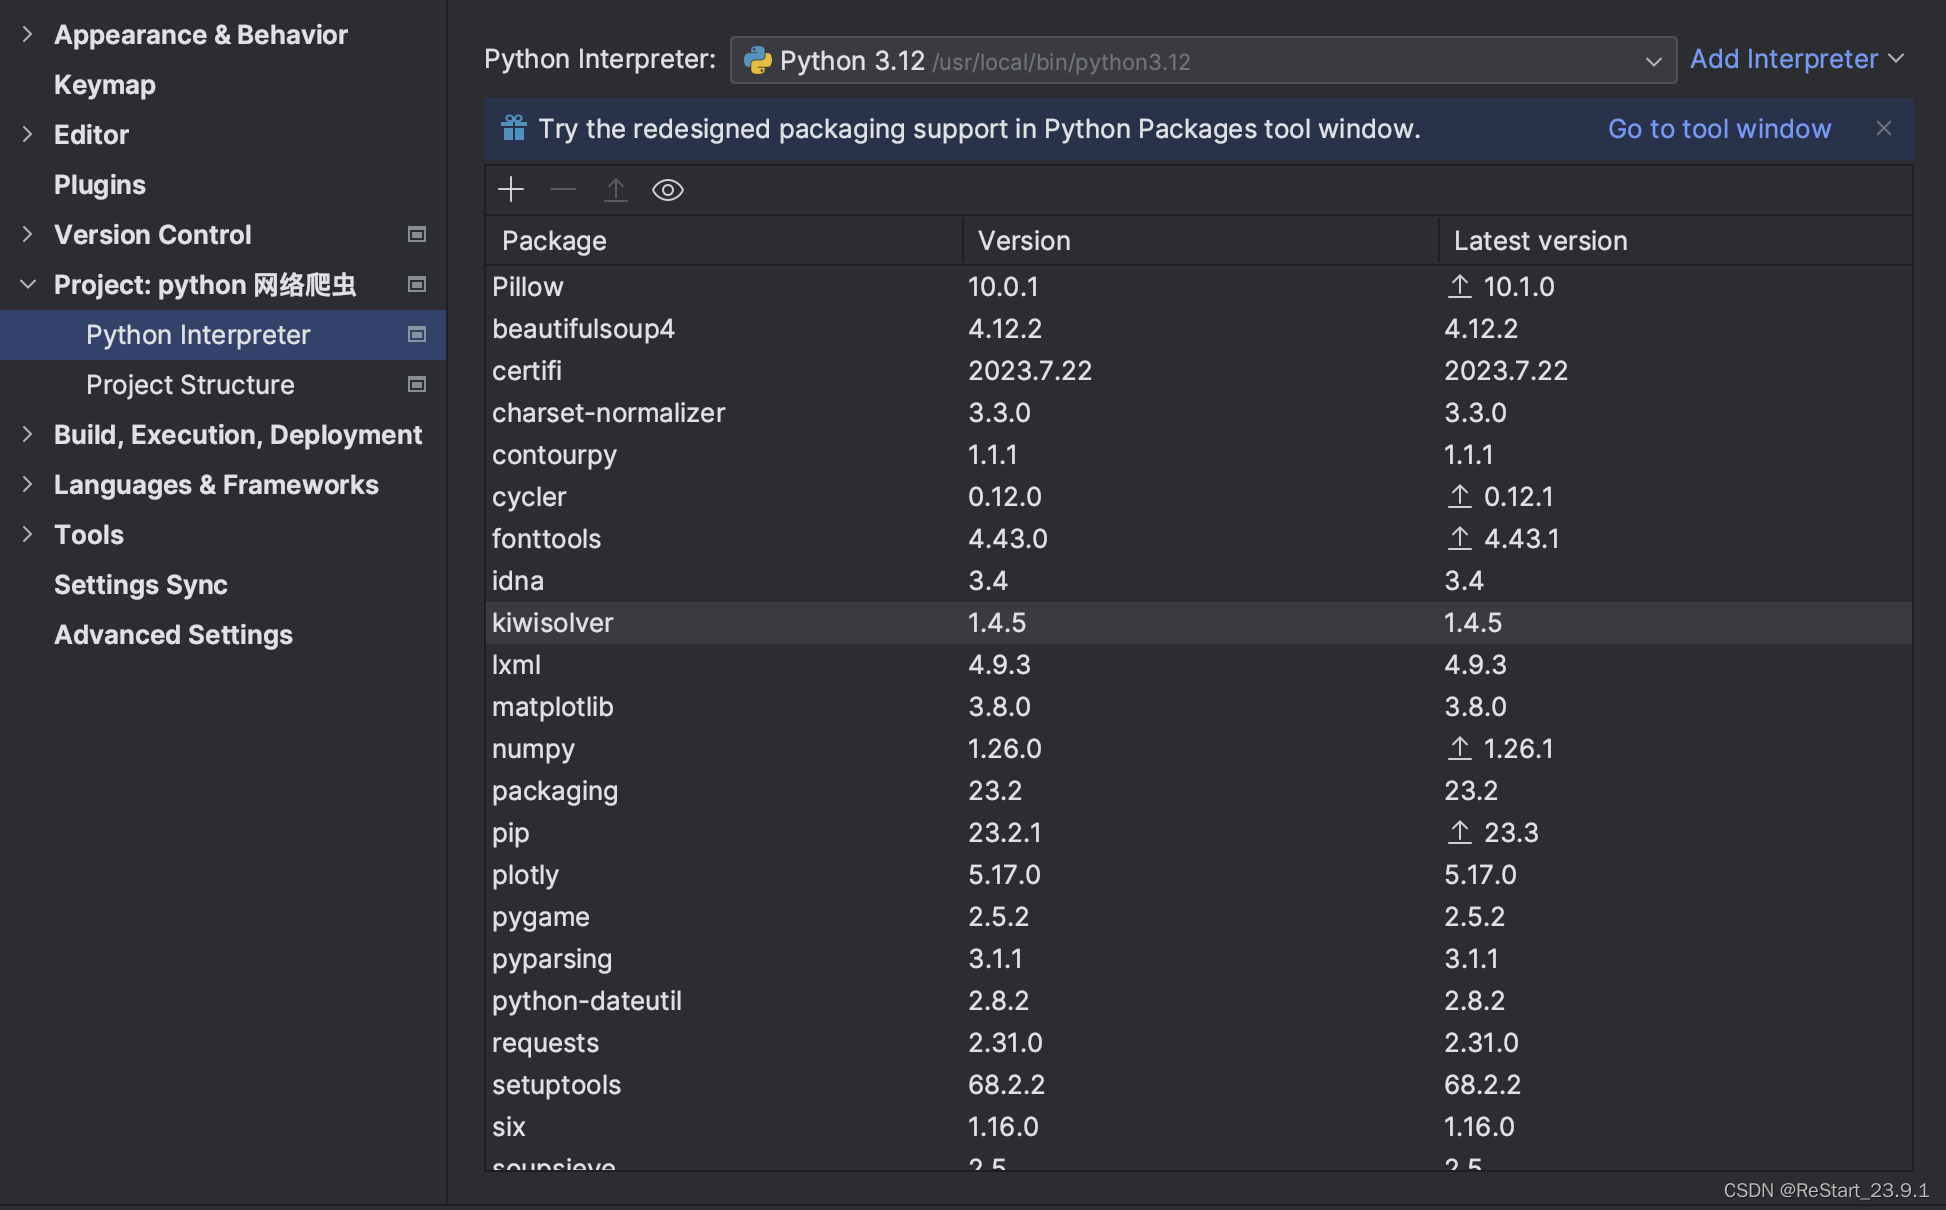This screenshot has width=1946, height=1210.
Task: Select the requests package row
Action: [1199, 1042]
